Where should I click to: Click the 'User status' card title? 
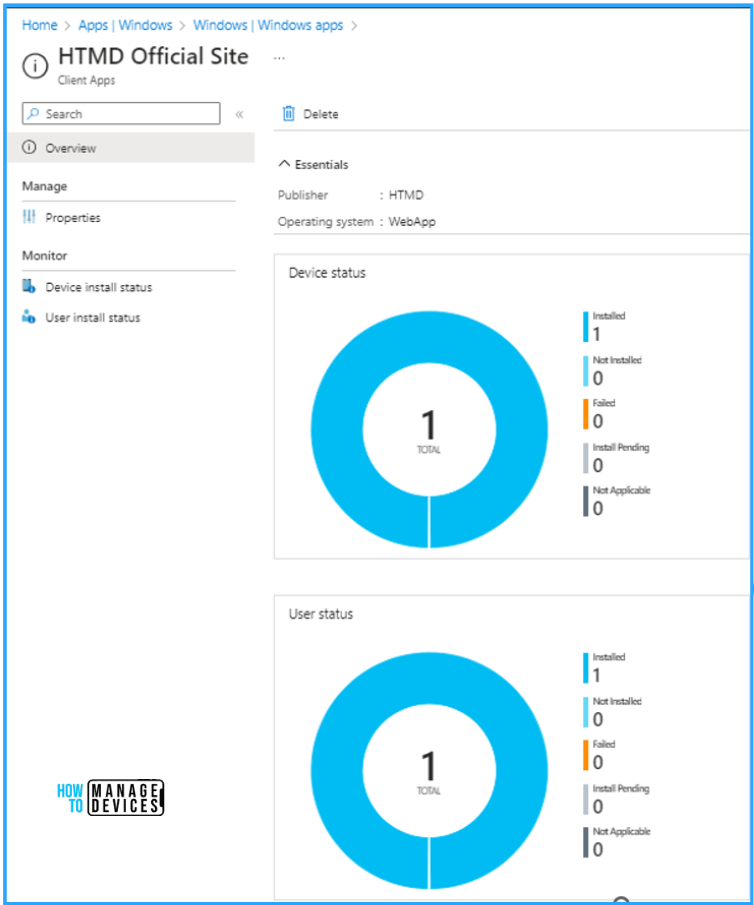pos(320,614)
